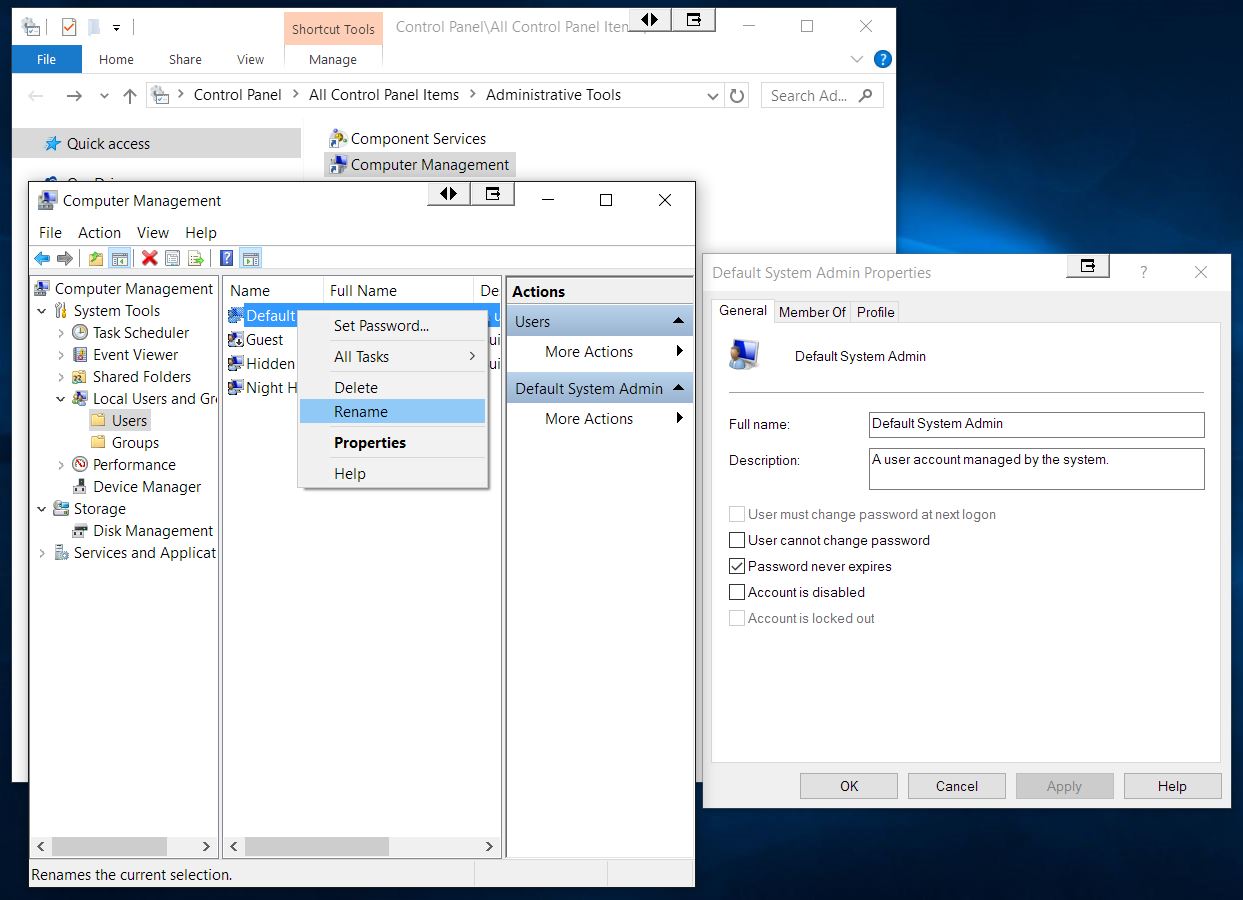Screen dimensions: 1243x900
Task: Expand the Performance tree node
Action: [61, 465]
